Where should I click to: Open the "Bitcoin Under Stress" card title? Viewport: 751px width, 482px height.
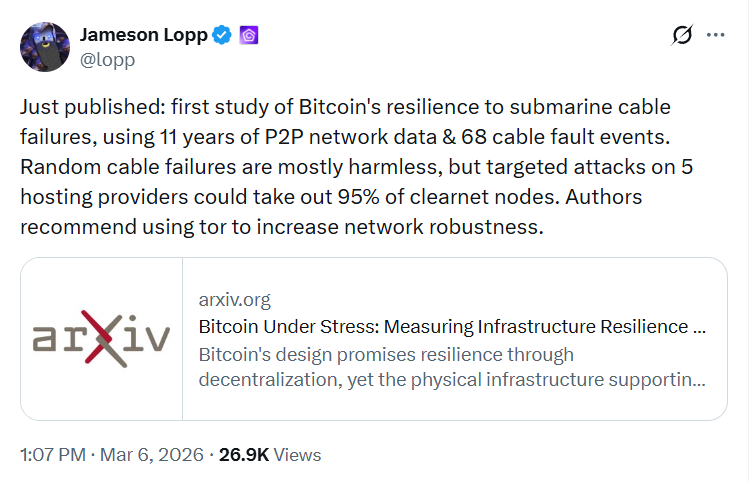coord(452,327)
